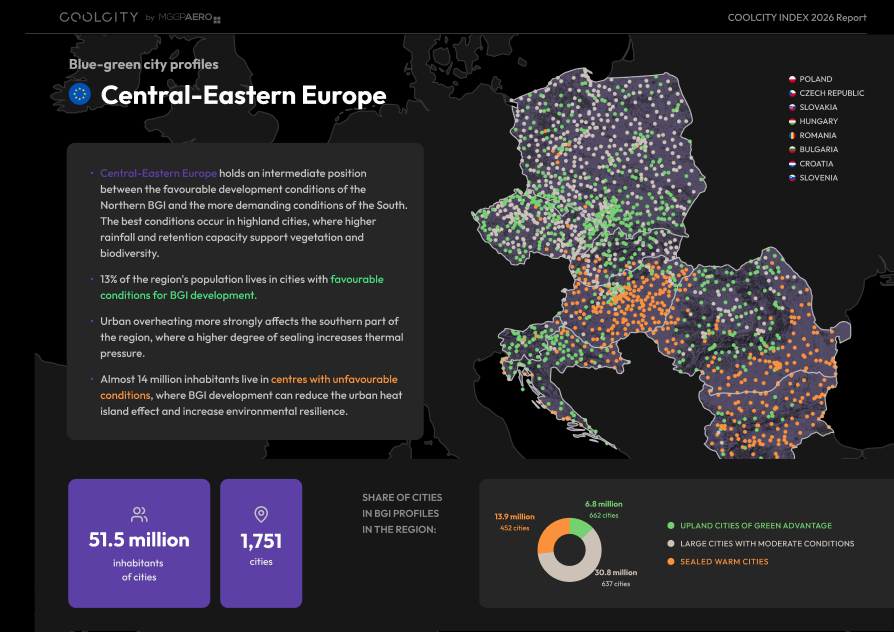Click the '13.9 million' chart label
Screen dimensions: 894x632
tap(514, 517)
